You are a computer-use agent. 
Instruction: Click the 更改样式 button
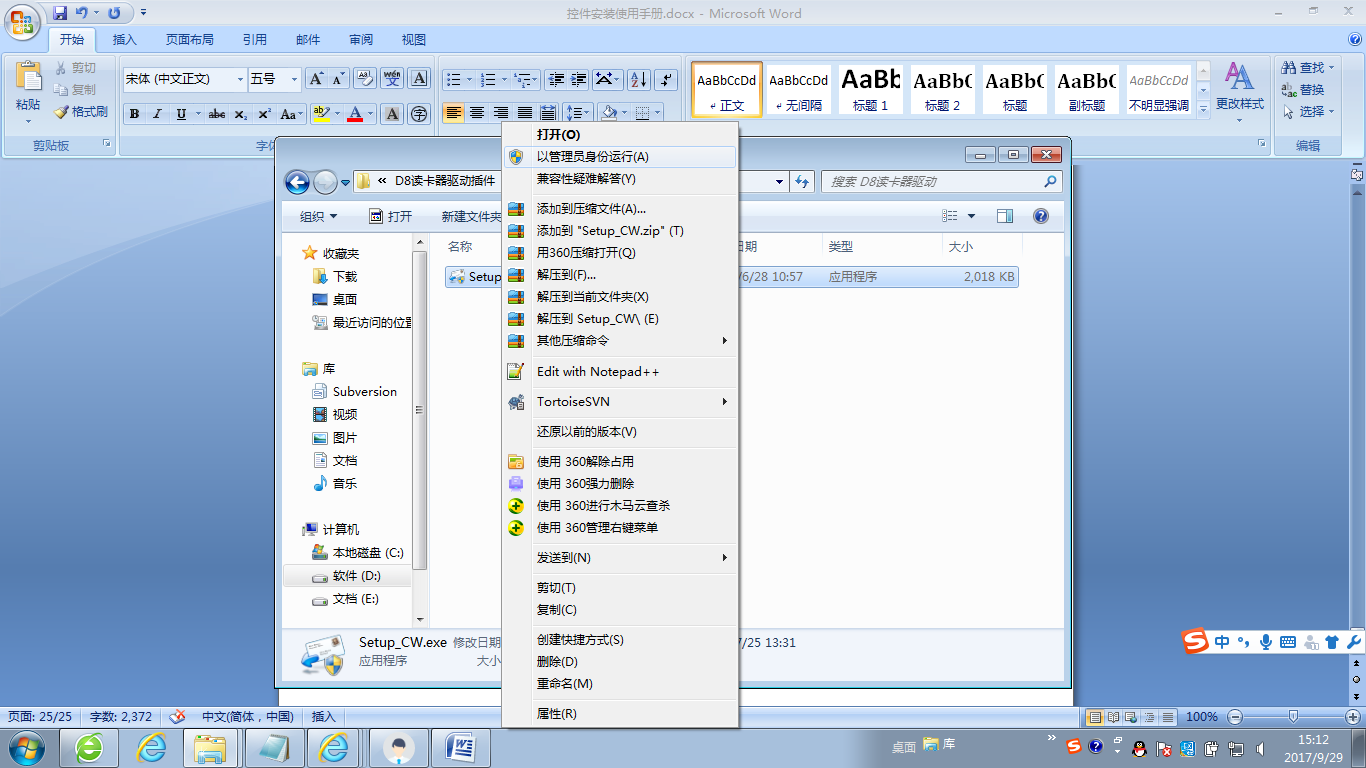click(x=1240, y=94)
